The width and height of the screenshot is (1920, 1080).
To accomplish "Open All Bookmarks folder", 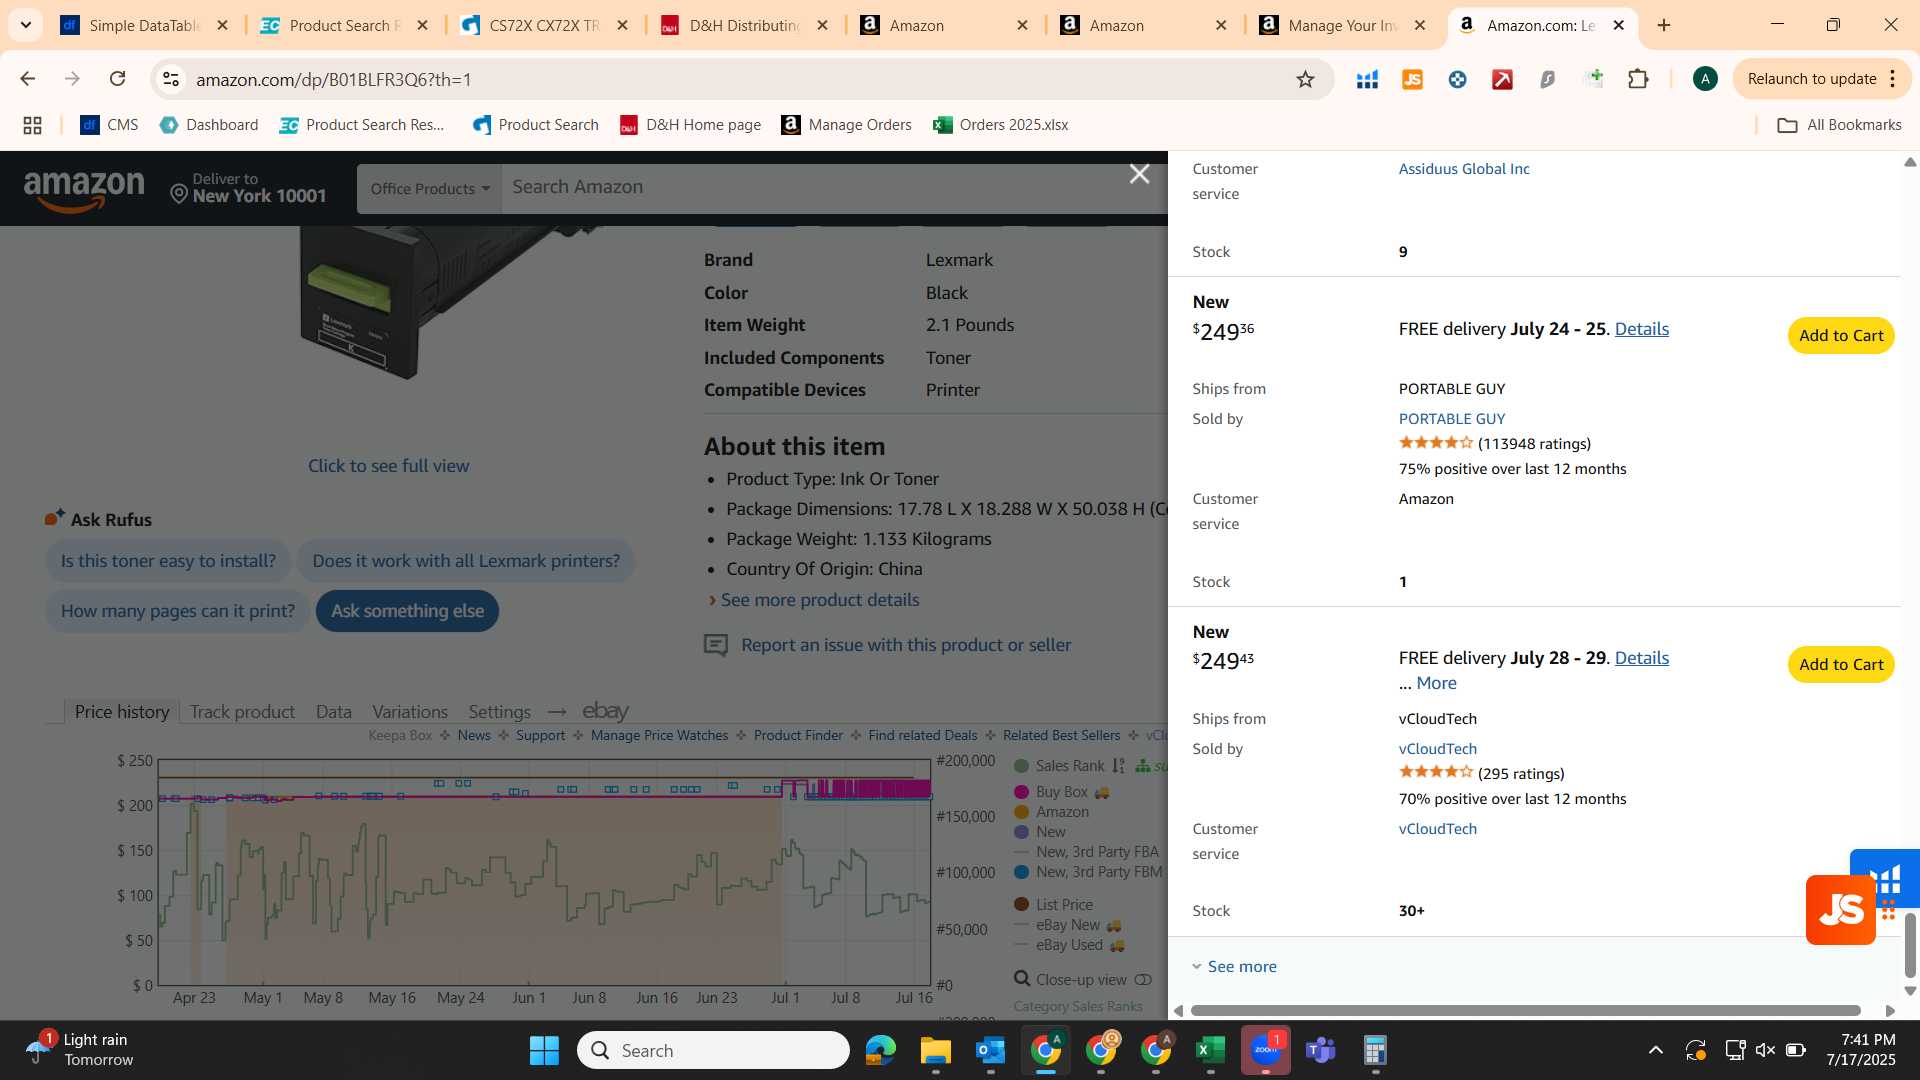I will (1839, 125).
